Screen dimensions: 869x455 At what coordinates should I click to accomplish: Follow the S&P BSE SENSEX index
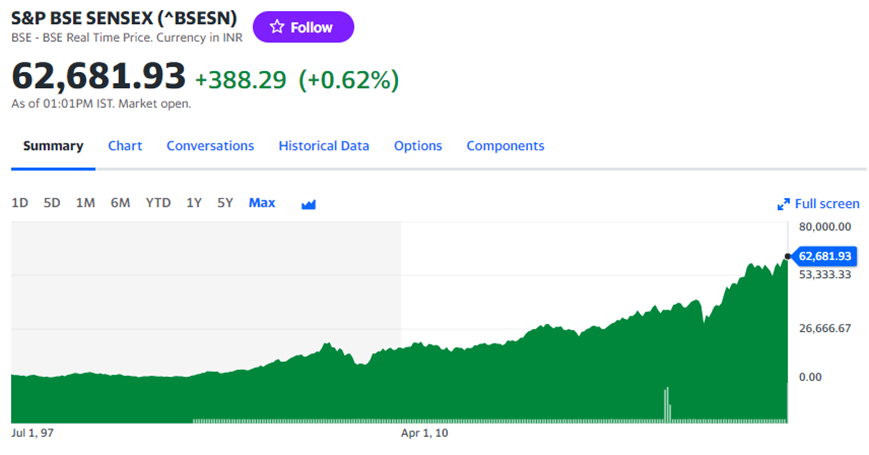[303, 27]
